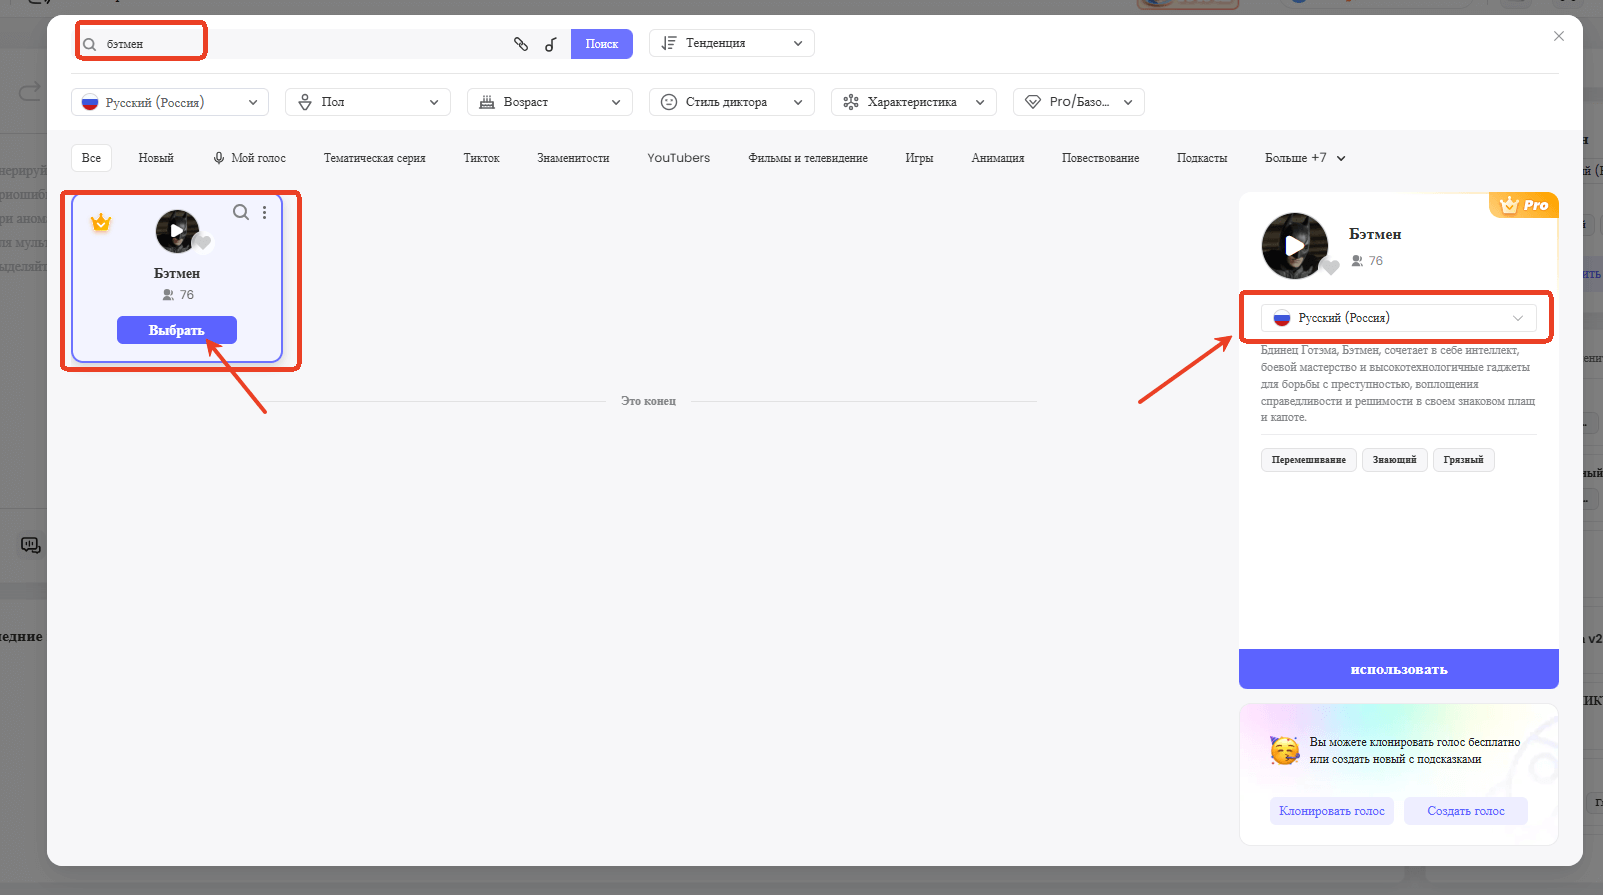Click the magnifier icon on Бэтмен card

(241, 212)
